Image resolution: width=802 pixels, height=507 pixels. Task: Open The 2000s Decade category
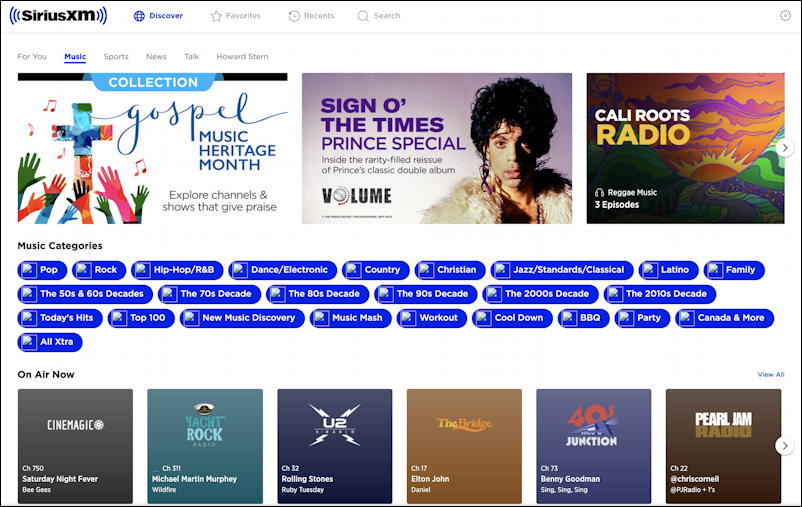point(540,294)
